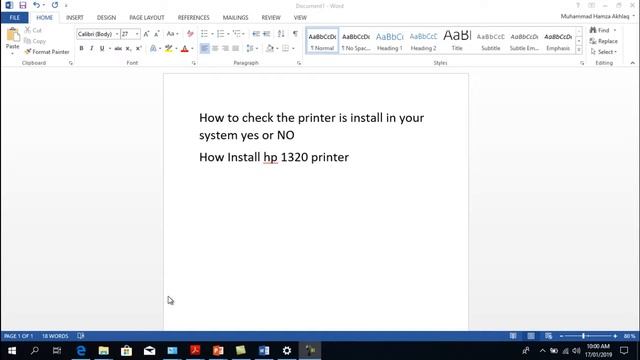Open the font name dropdown
This screenshot has width=640, height=360.
tap(117, 34)
